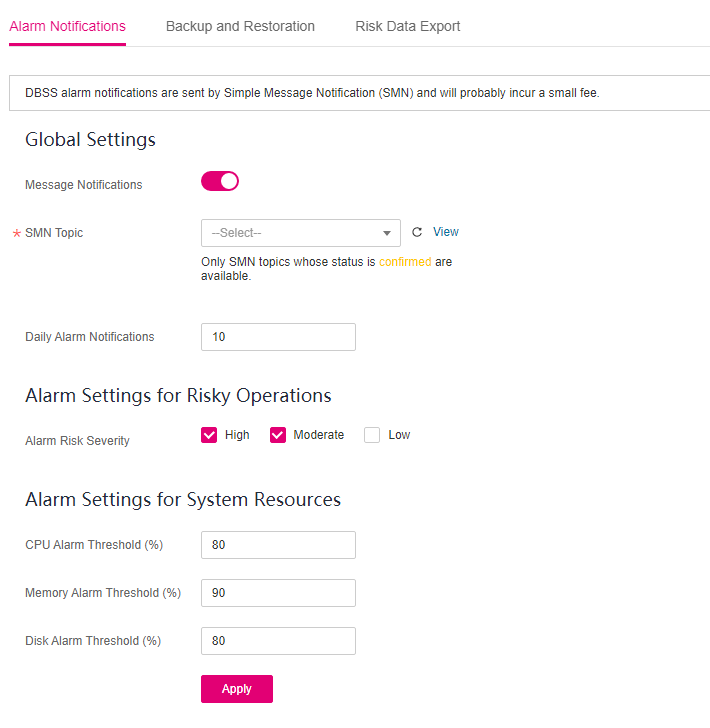
Task: Enable the Low severity checkbox
Action: tap(372, 435)
